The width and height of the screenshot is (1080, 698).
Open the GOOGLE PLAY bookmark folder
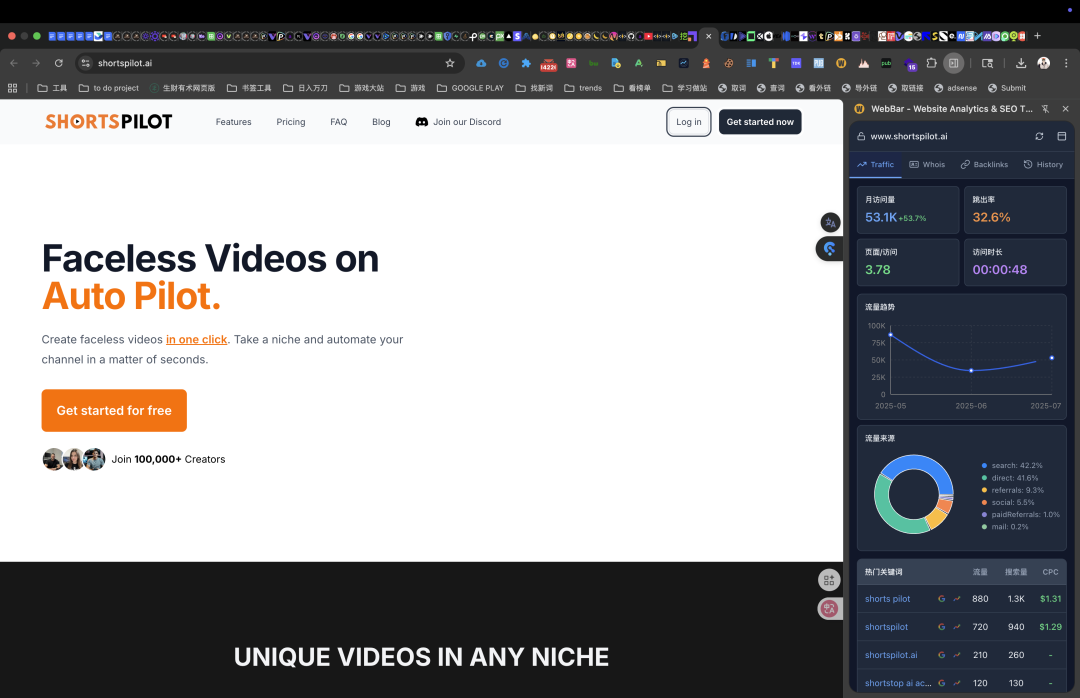tap(470, 88)
